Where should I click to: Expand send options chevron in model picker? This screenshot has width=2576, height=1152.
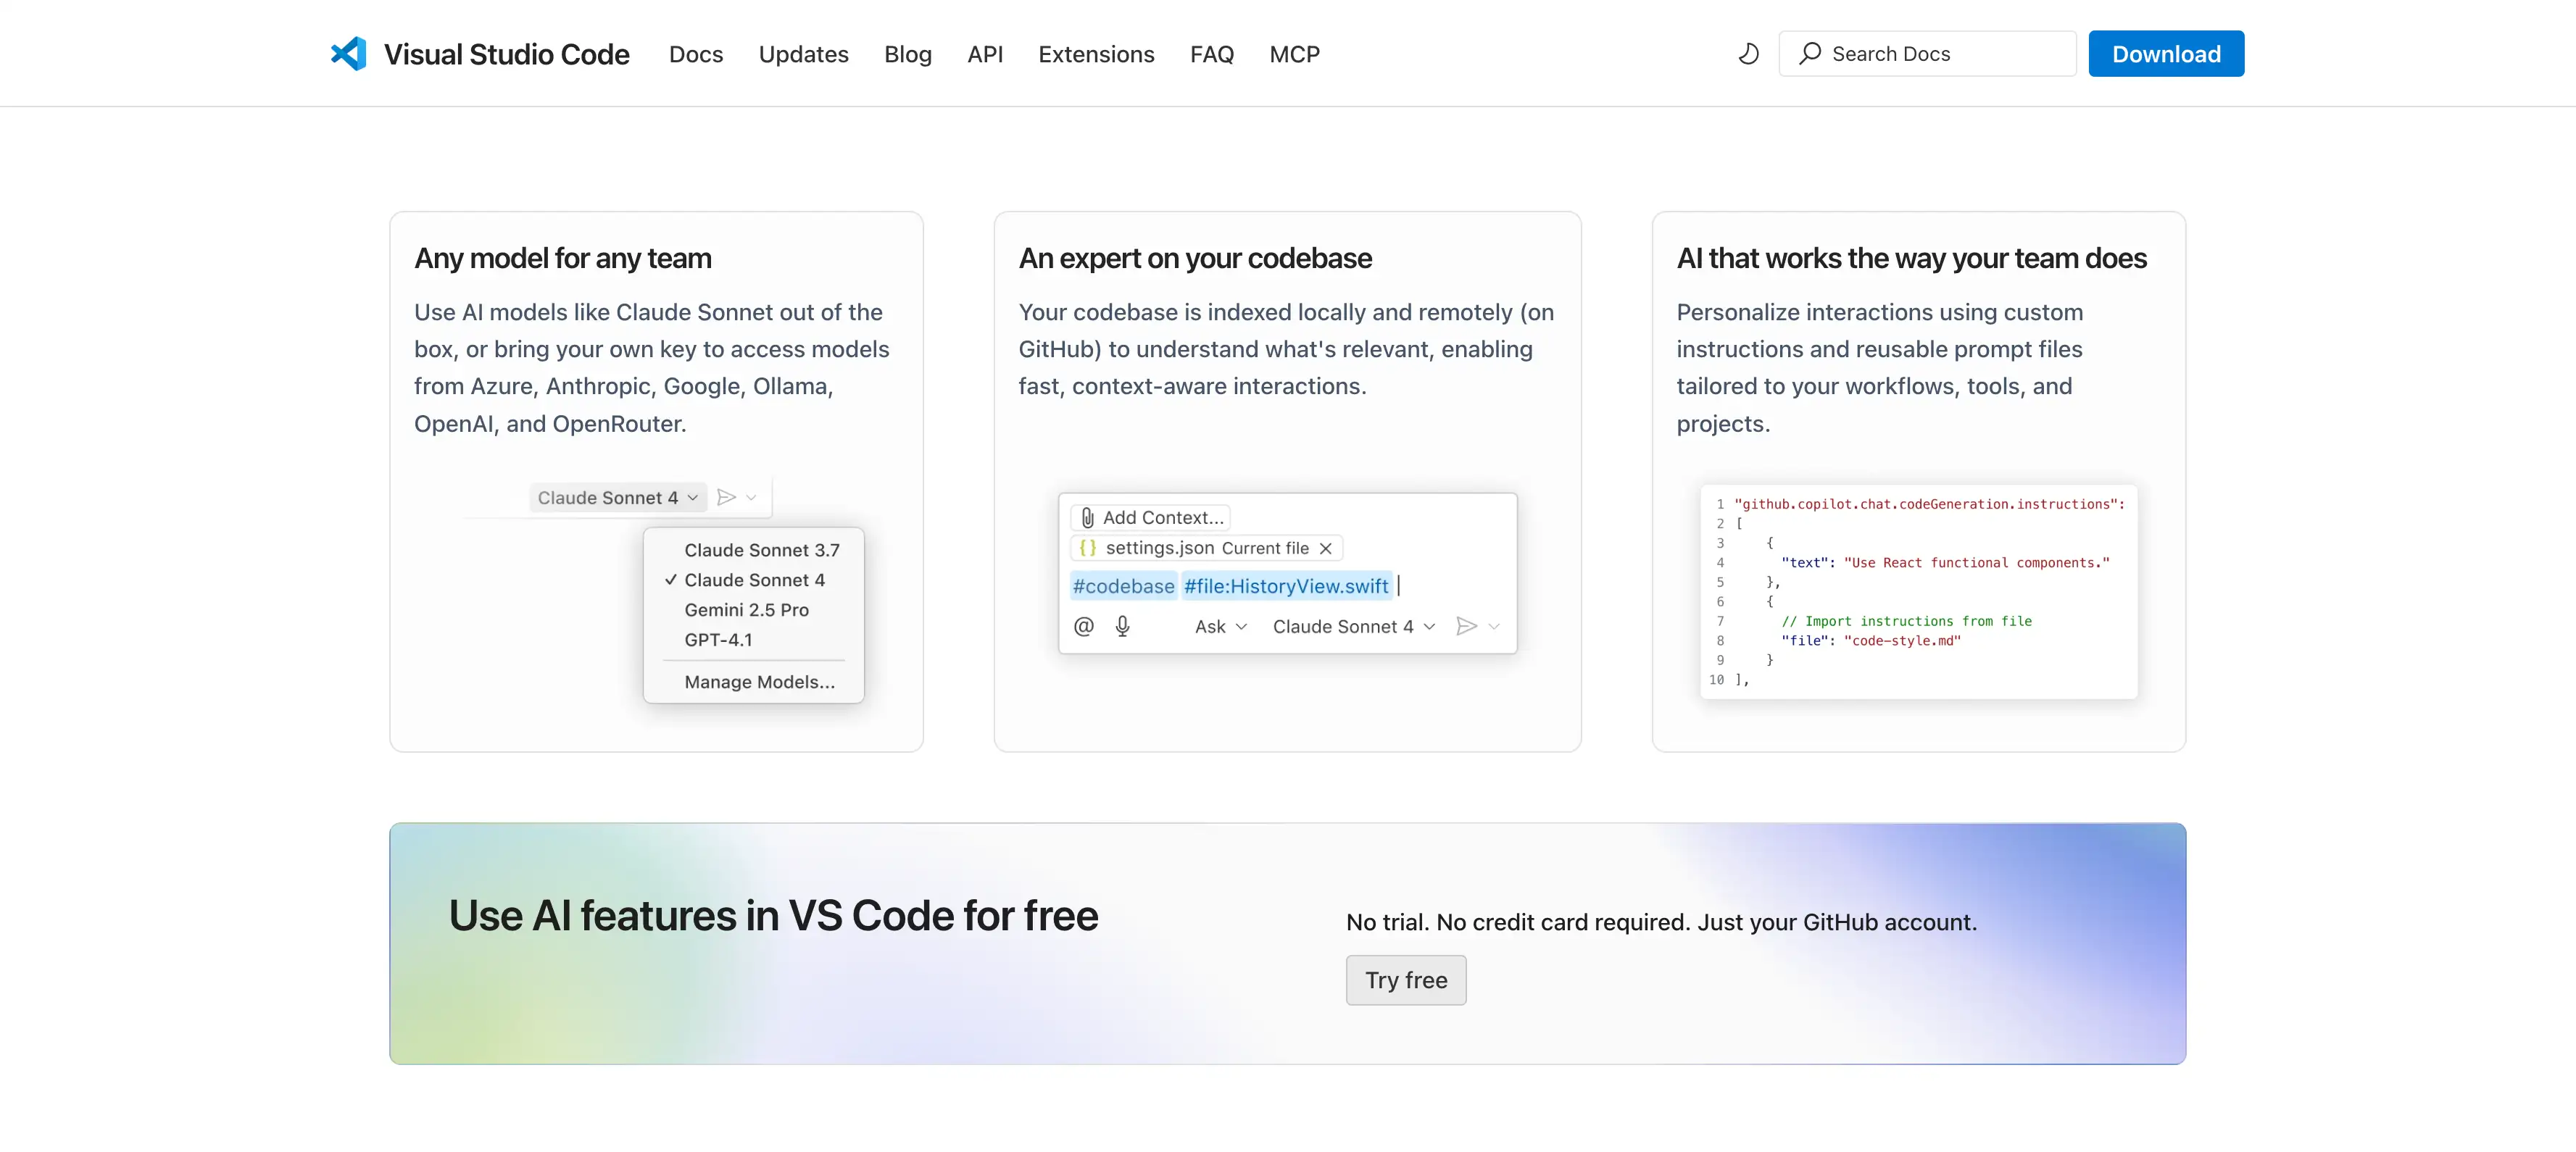point(751,497)
